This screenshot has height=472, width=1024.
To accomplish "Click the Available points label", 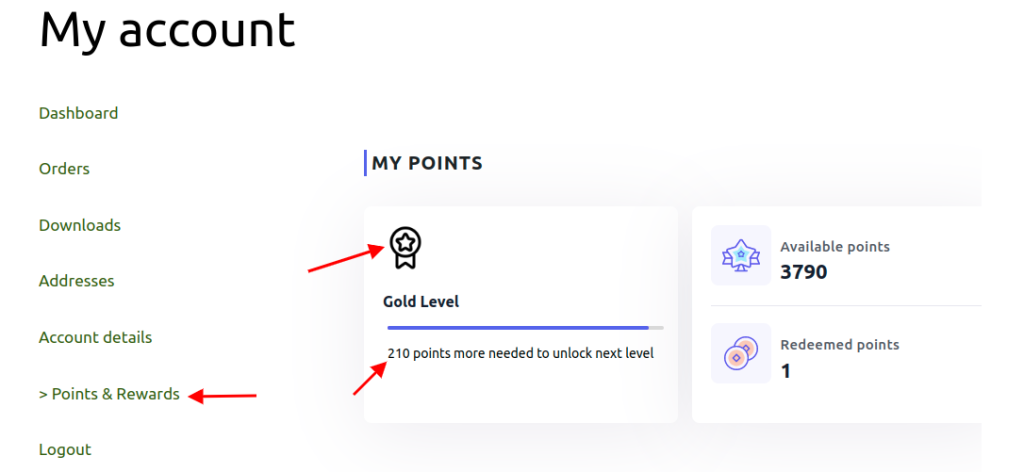I will [x=835, y=247].
